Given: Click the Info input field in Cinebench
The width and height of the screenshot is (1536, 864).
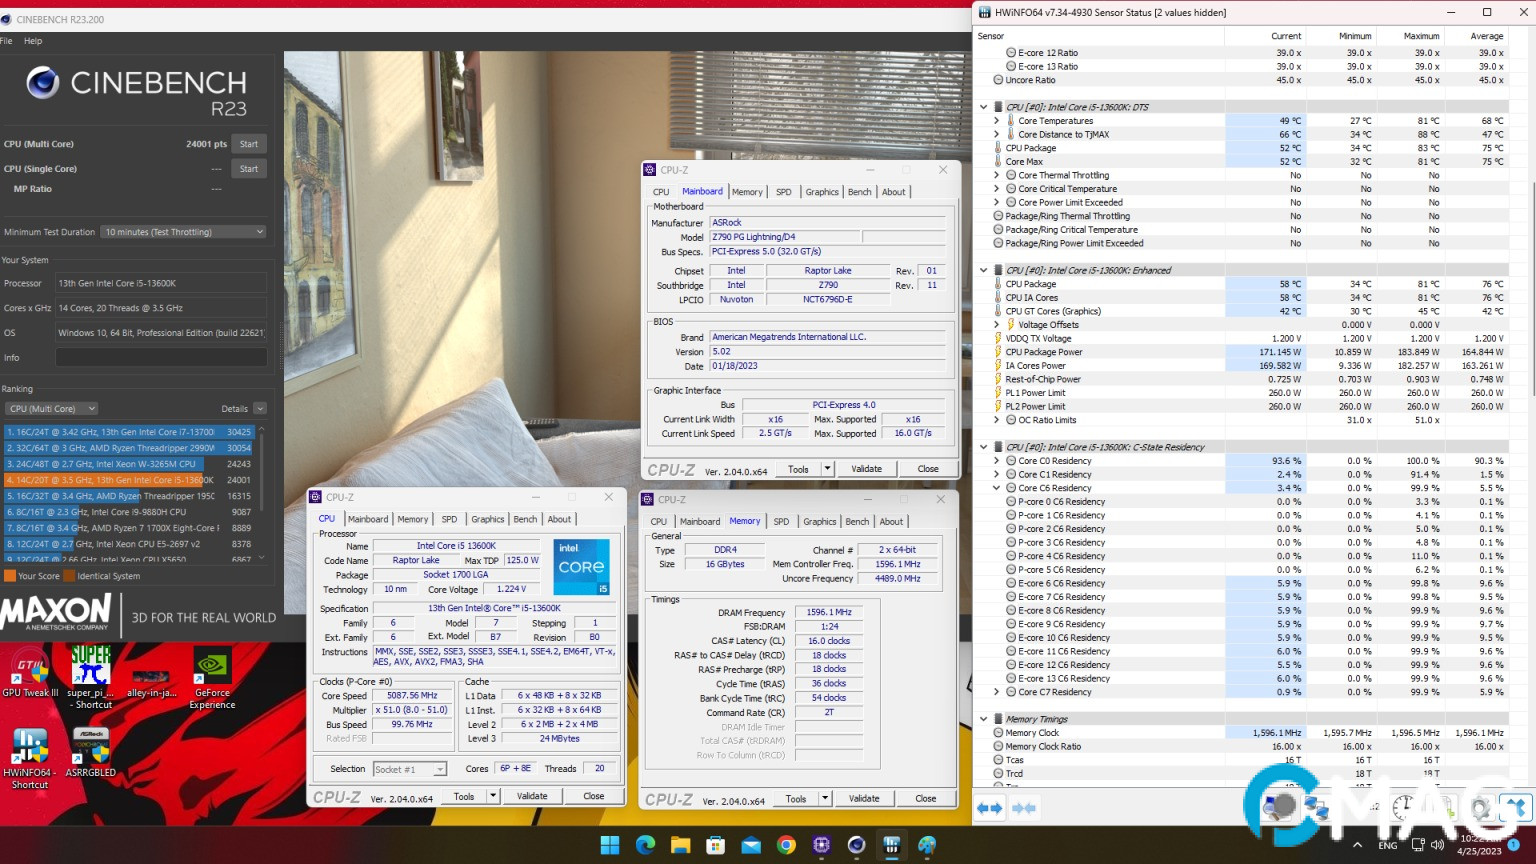Looking at the screenshot, I should (x=160, y=357).
